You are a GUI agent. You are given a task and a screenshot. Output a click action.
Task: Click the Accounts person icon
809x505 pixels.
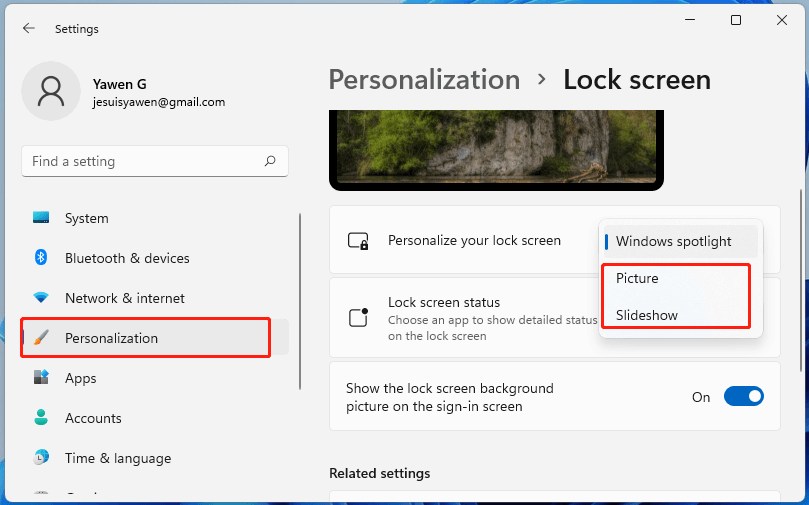tap(41, 418)
